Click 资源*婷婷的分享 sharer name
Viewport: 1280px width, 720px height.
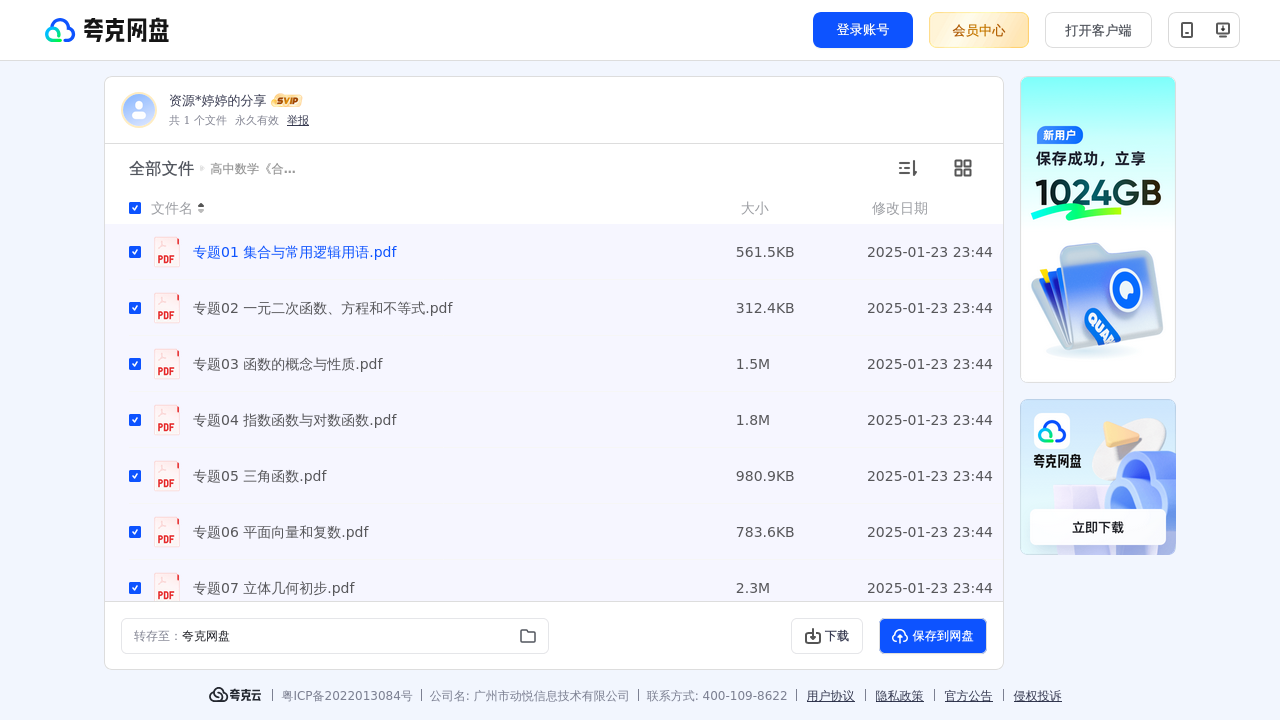[x=218, y=101]
